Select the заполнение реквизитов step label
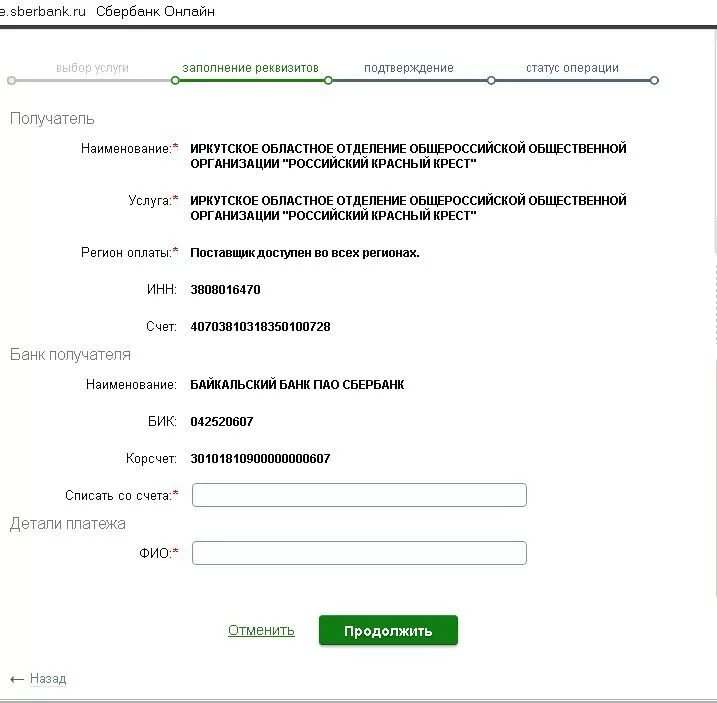717x703 pixels. click(x=251, y=68)
